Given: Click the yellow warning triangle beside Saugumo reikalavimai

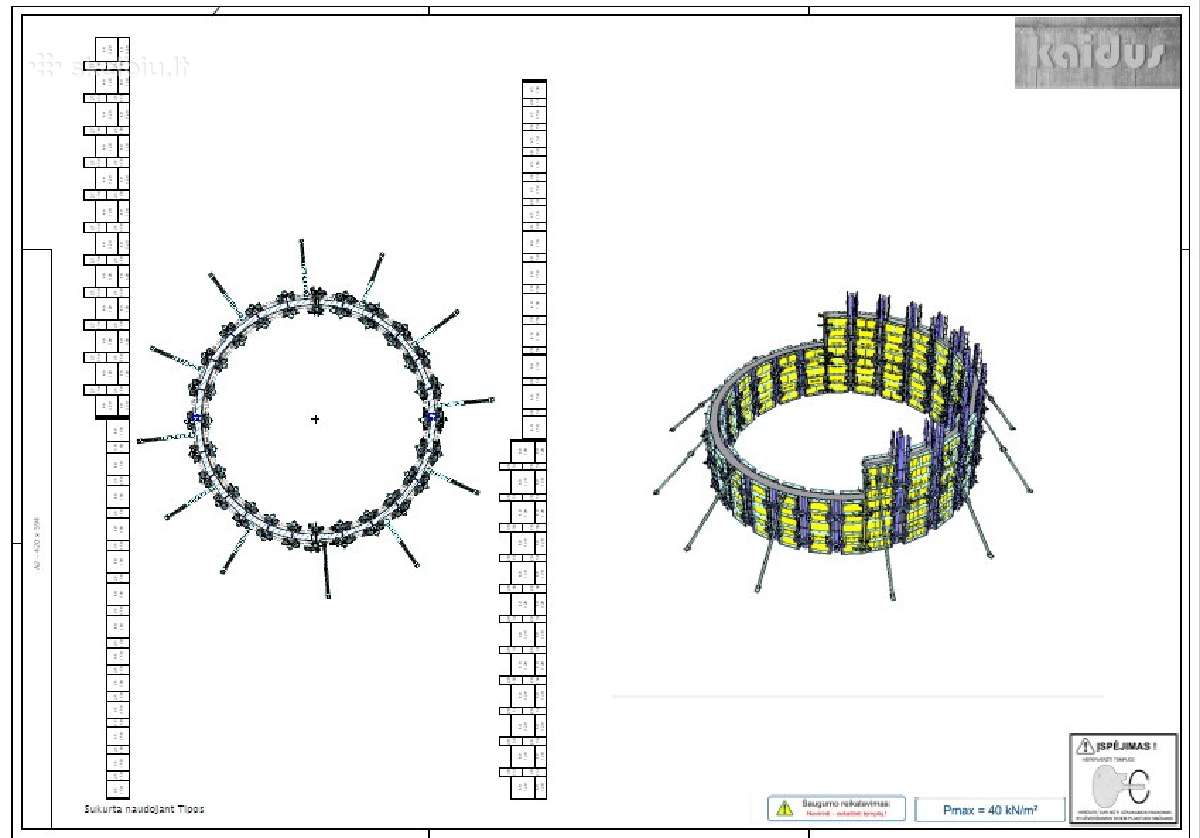Looking at the screenshot, I should (784, 807).
